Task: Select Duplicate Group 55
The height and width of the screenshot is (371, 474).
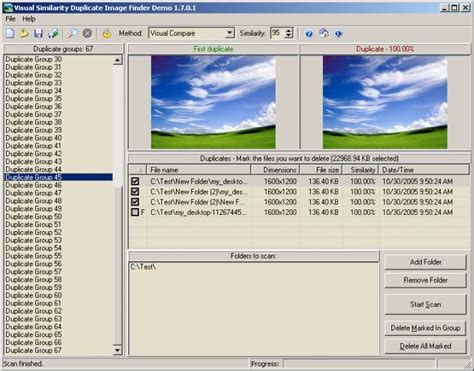Action: tap(34, 256)
